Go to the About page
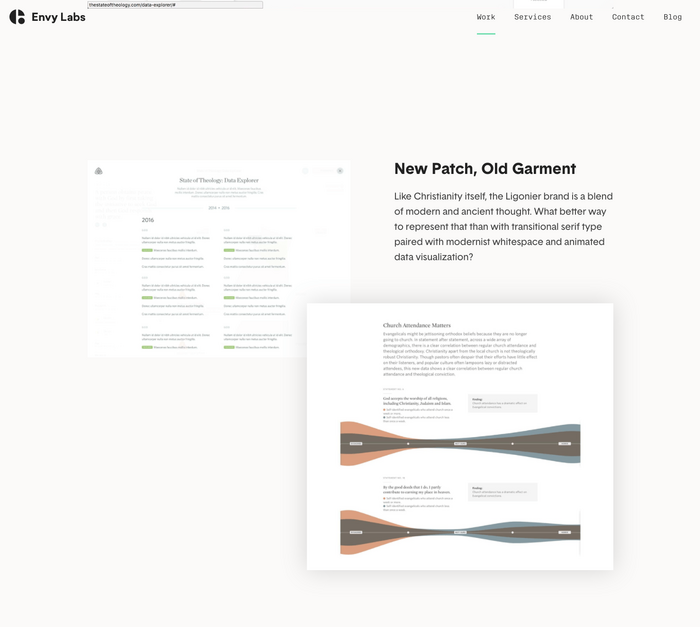Image resolution: width=700 pixels, height=627 pixels. click(x=581, y=17)
